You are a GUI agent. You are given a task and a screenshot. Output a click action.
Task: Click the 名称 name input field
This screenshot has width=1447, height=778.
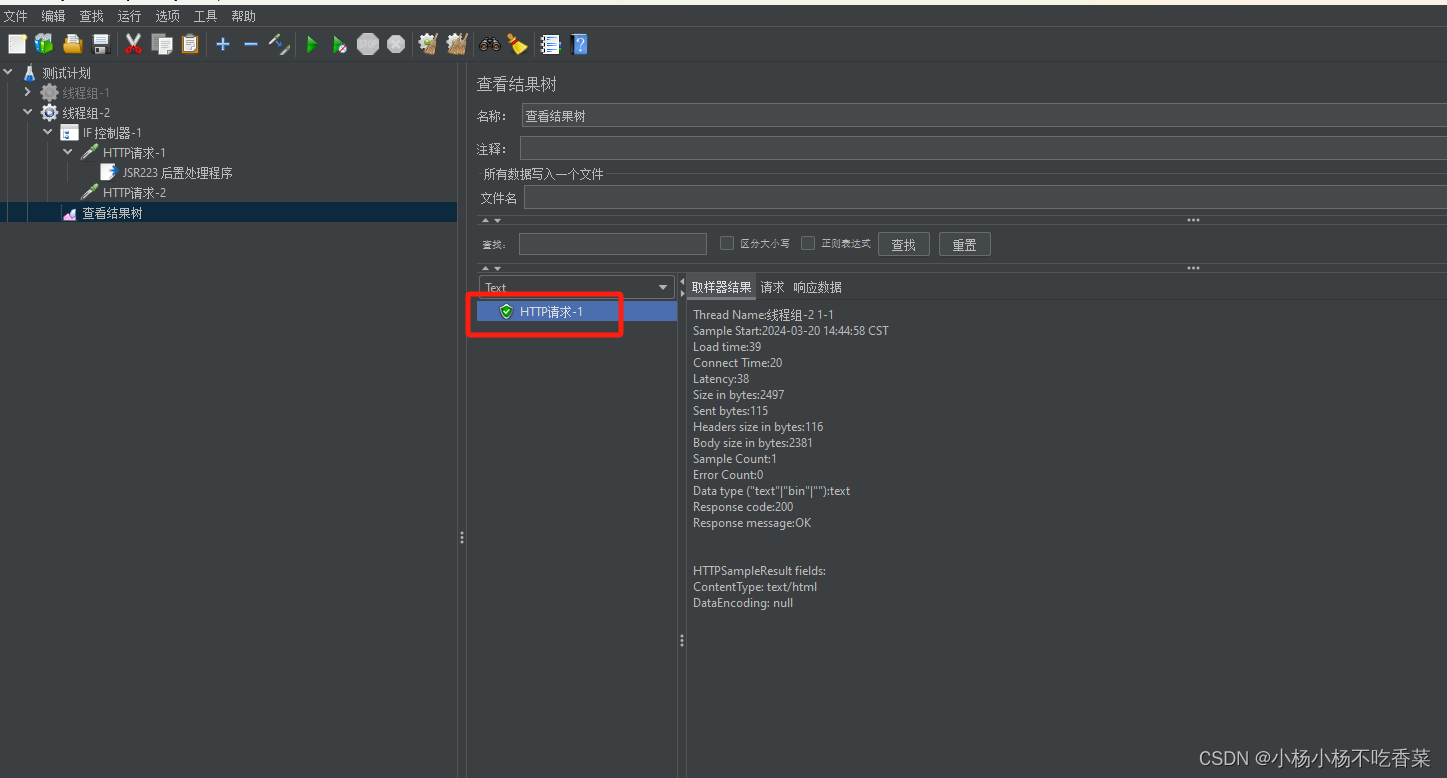tap(984, 116)
